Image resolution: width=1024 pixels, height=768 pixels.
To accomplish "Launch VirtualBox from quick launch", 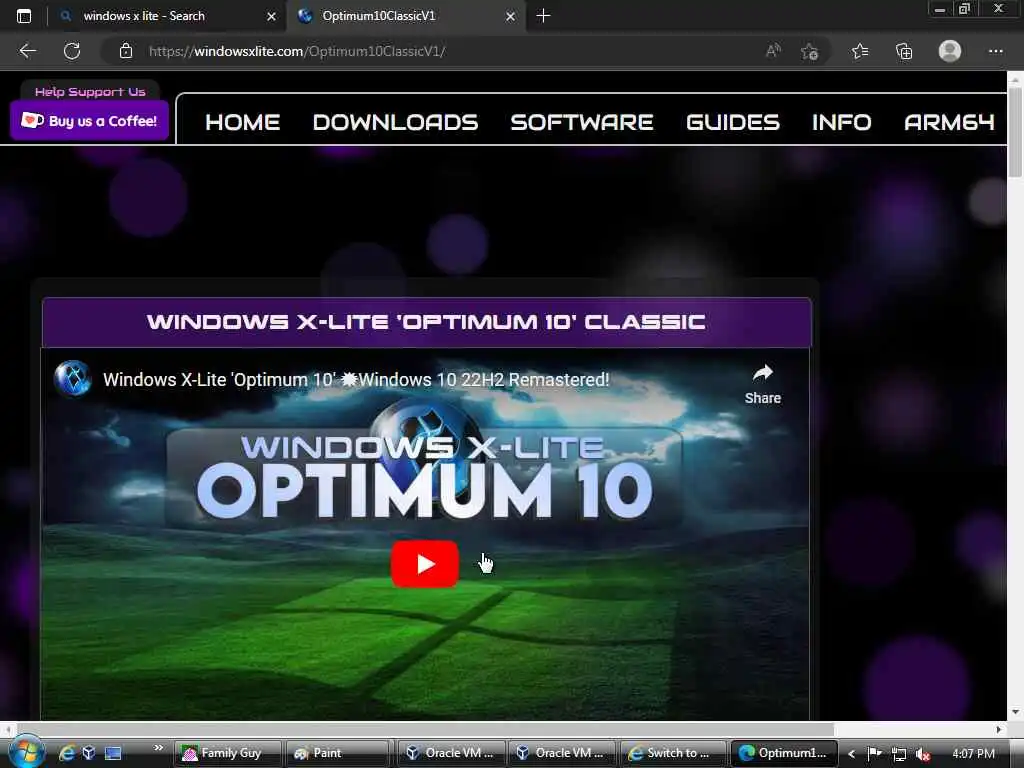I will [89, 753].
